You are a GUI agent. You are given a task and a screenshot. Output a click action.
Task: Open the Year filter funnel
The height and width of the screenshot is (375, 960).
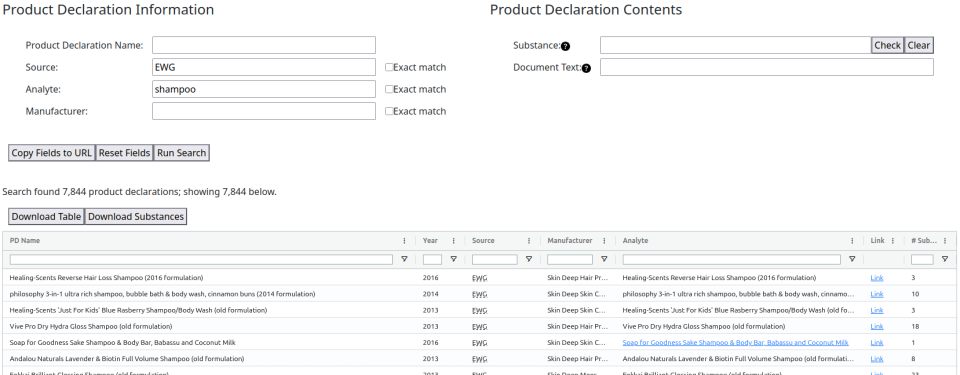tap(454, 259)
